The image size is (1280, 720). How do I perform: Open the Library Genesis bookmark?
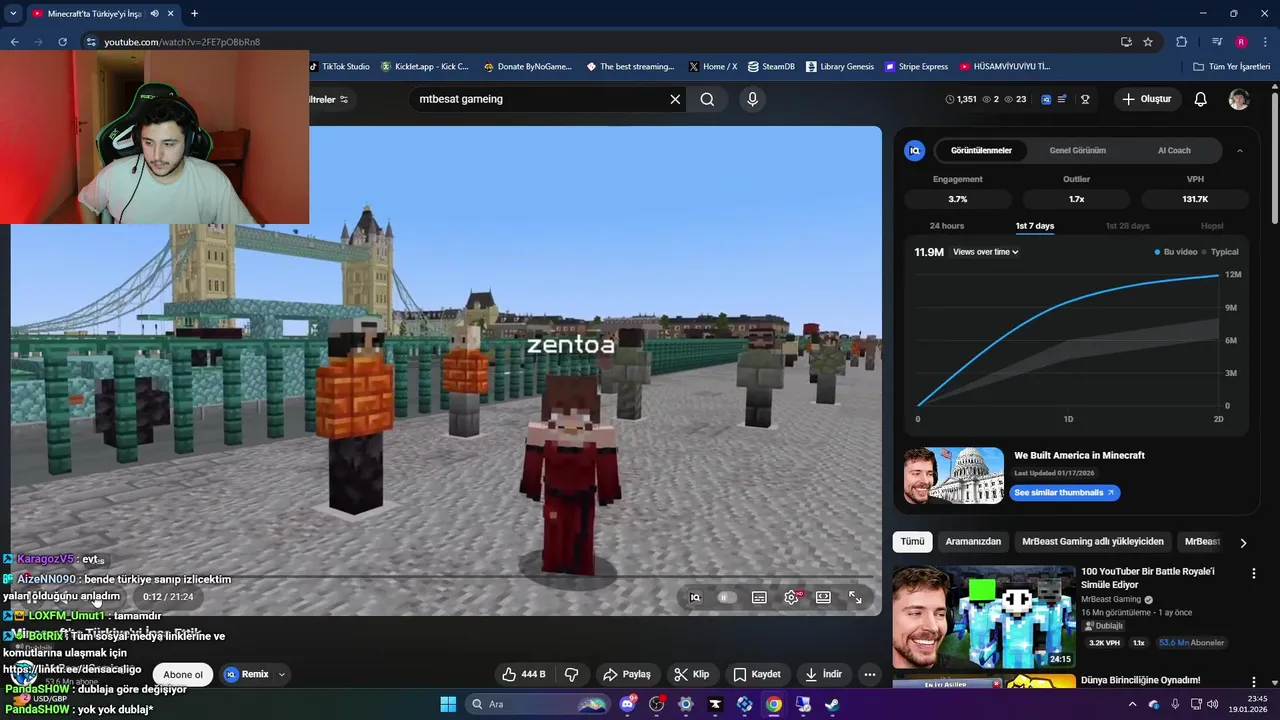(839, 67)
